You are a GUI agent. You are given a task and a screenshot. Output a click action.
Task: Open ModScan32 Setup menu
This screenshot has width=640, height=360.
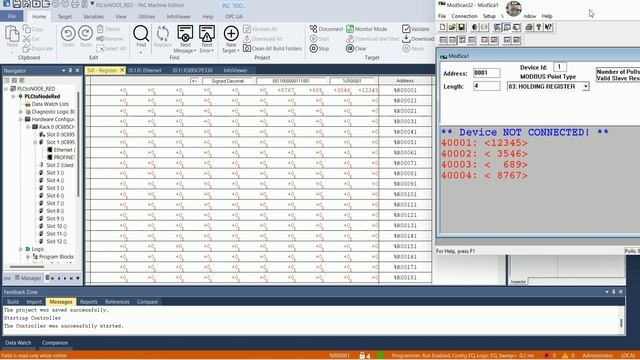[489, 16]
